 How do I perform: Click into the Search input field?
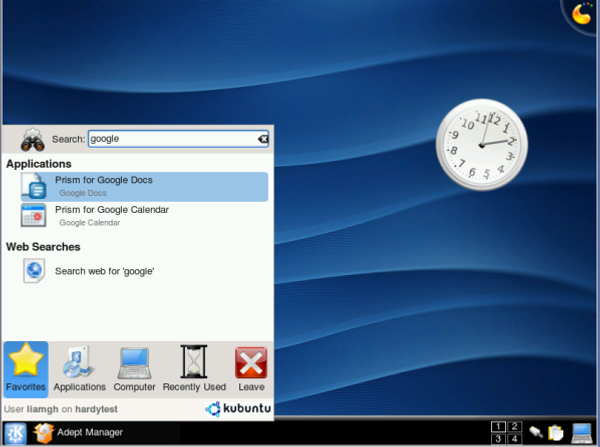[x=178, y=139]
